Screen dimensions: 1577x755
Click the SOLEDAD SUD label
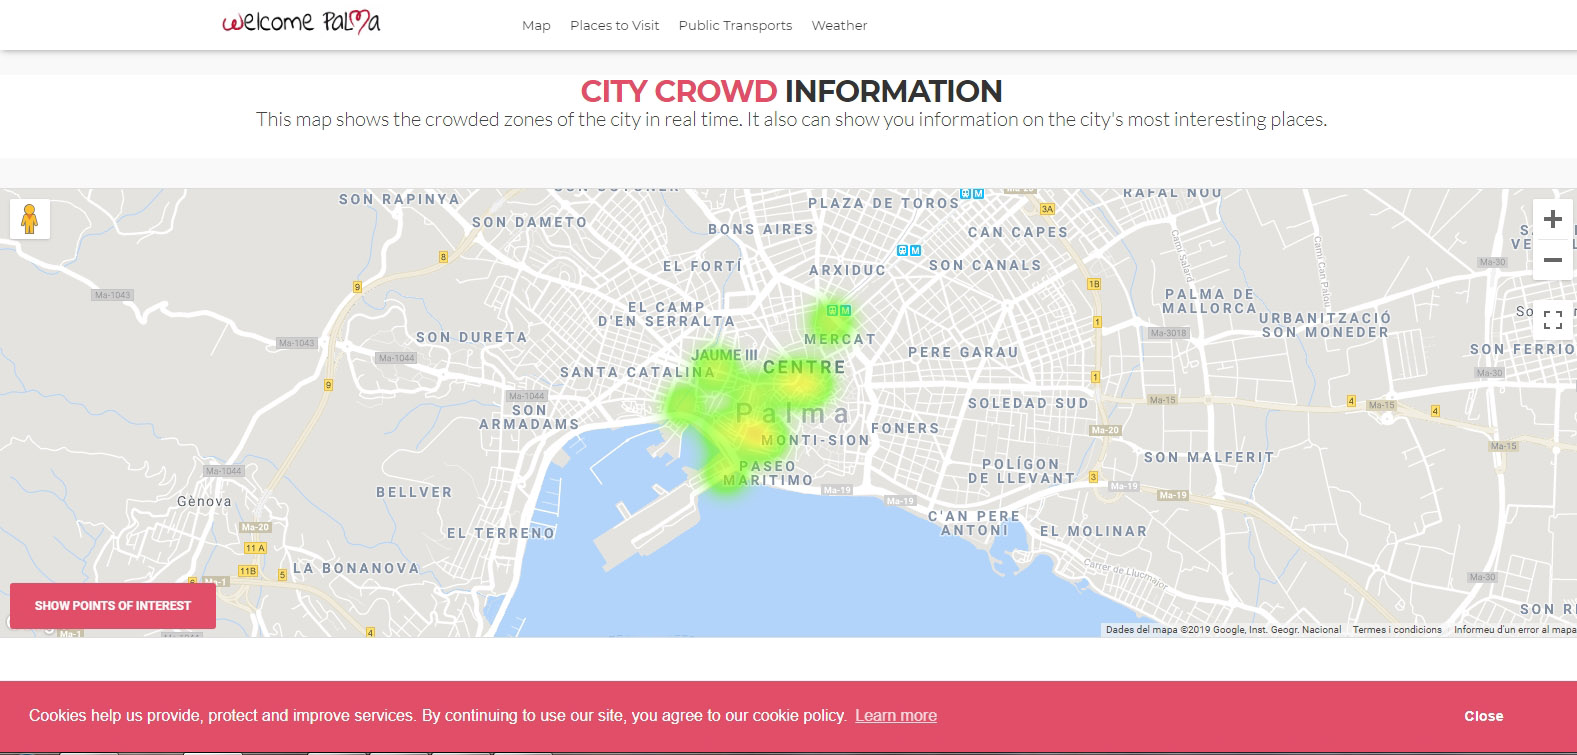click(1028, 403)
